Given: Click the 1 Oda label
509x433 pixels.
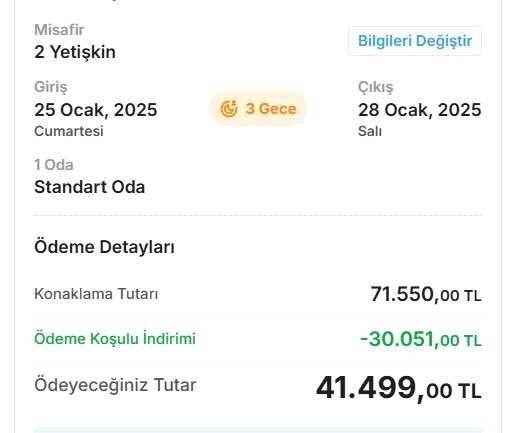Looking at the screenshot, I should 54,165.
